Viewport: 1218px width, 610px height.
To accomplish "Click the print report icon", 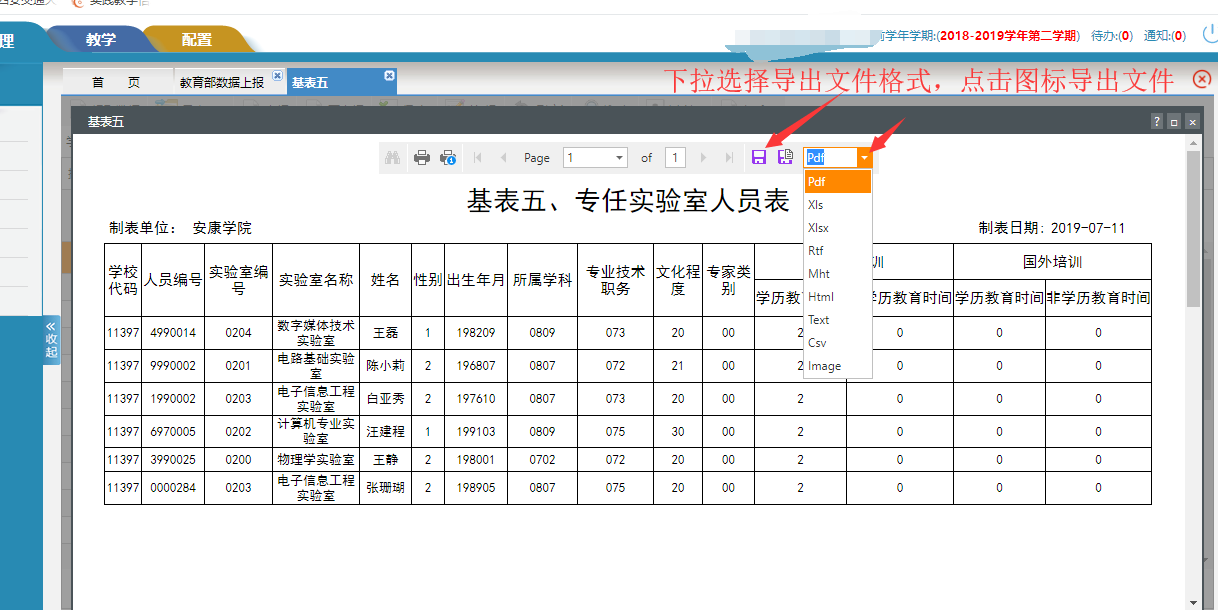I will click(422, 158).
